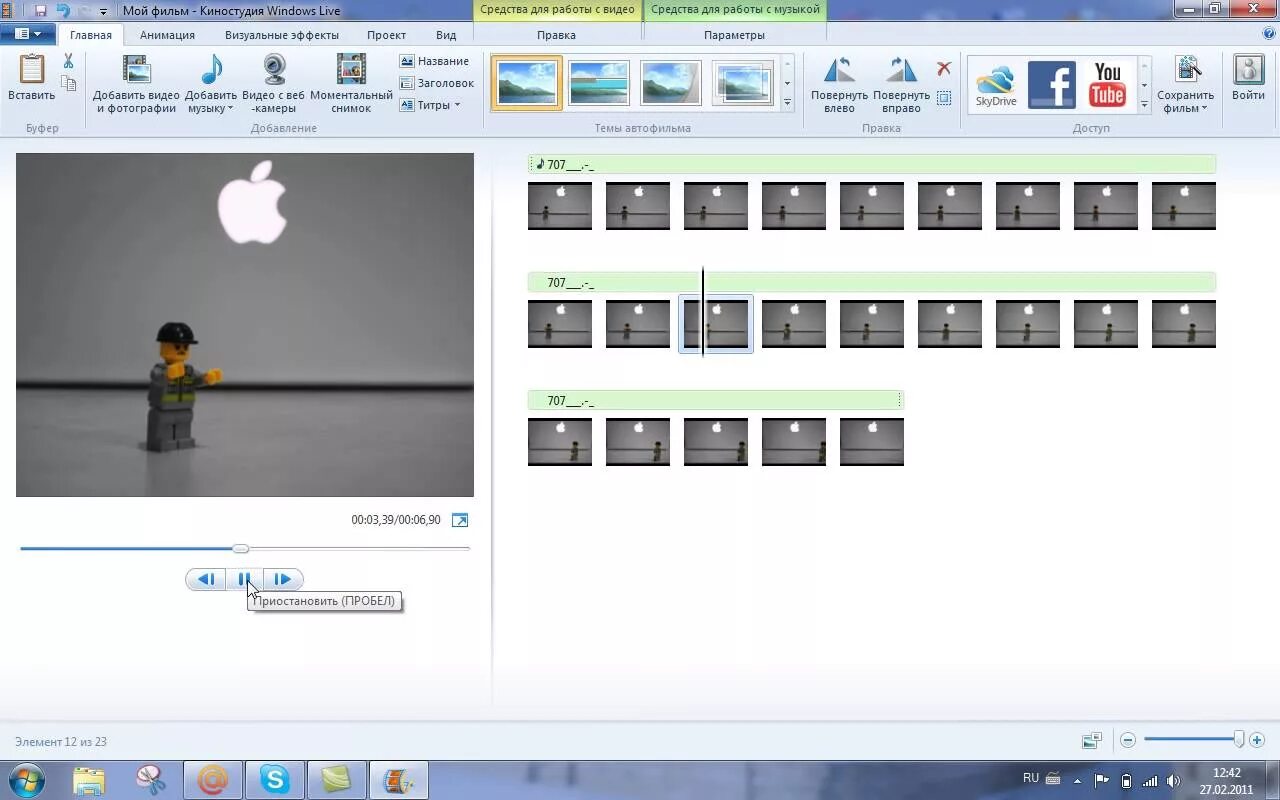Click Add videos and photos (Добавить видео и фотографии)

[x=136, y=84]
